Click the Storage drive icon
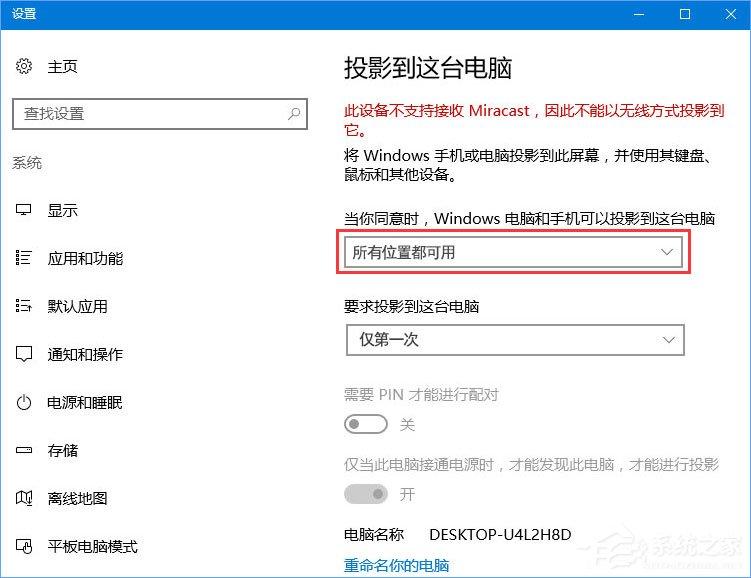Screen dimensions: 751x578 tap(24, 450)
